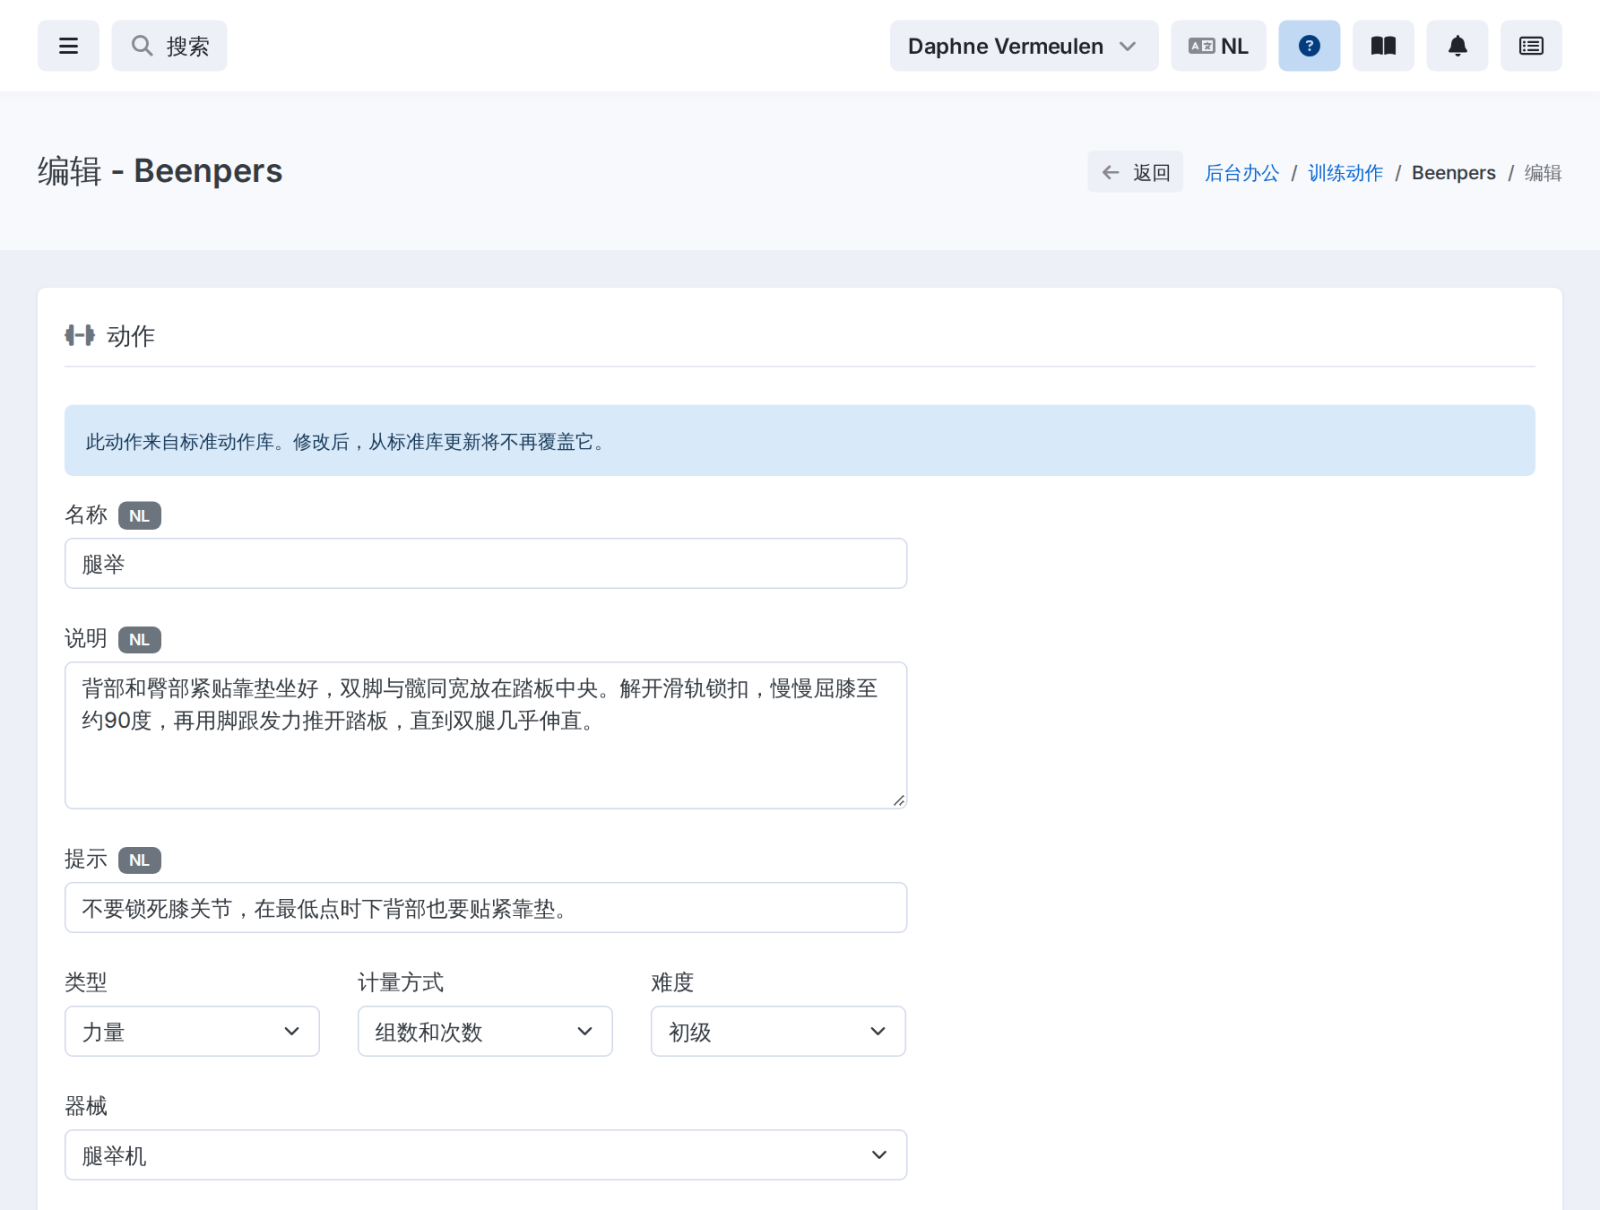This screenshot has width=1600, height=1210.
Task: Switch the language via NL button
Action: click(x=1218, y=46)
